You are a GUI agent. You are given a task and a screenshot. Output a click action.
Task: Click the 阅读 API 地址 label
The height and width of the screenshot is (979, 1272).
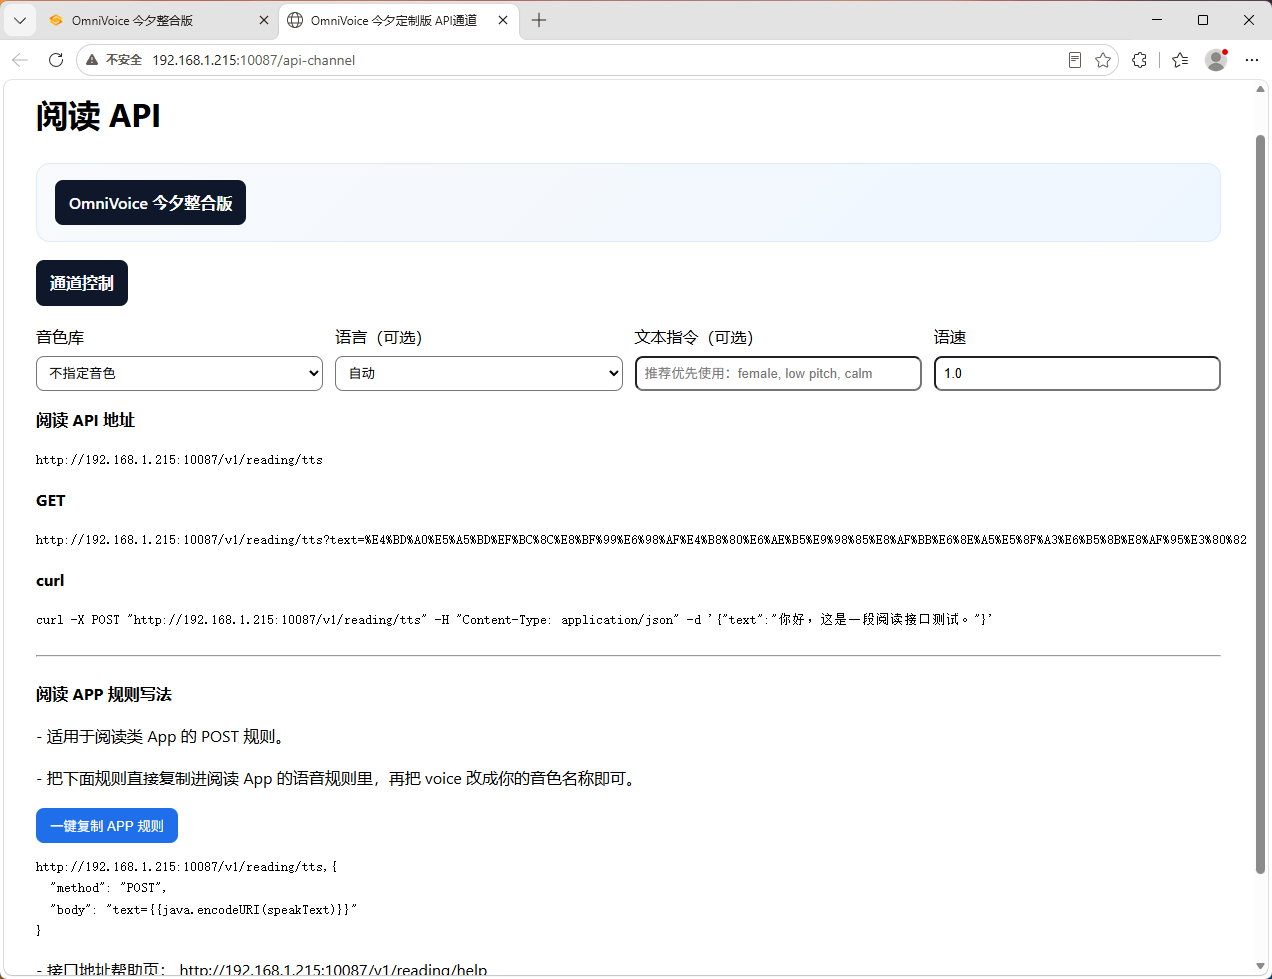click(x=85, y=420)
